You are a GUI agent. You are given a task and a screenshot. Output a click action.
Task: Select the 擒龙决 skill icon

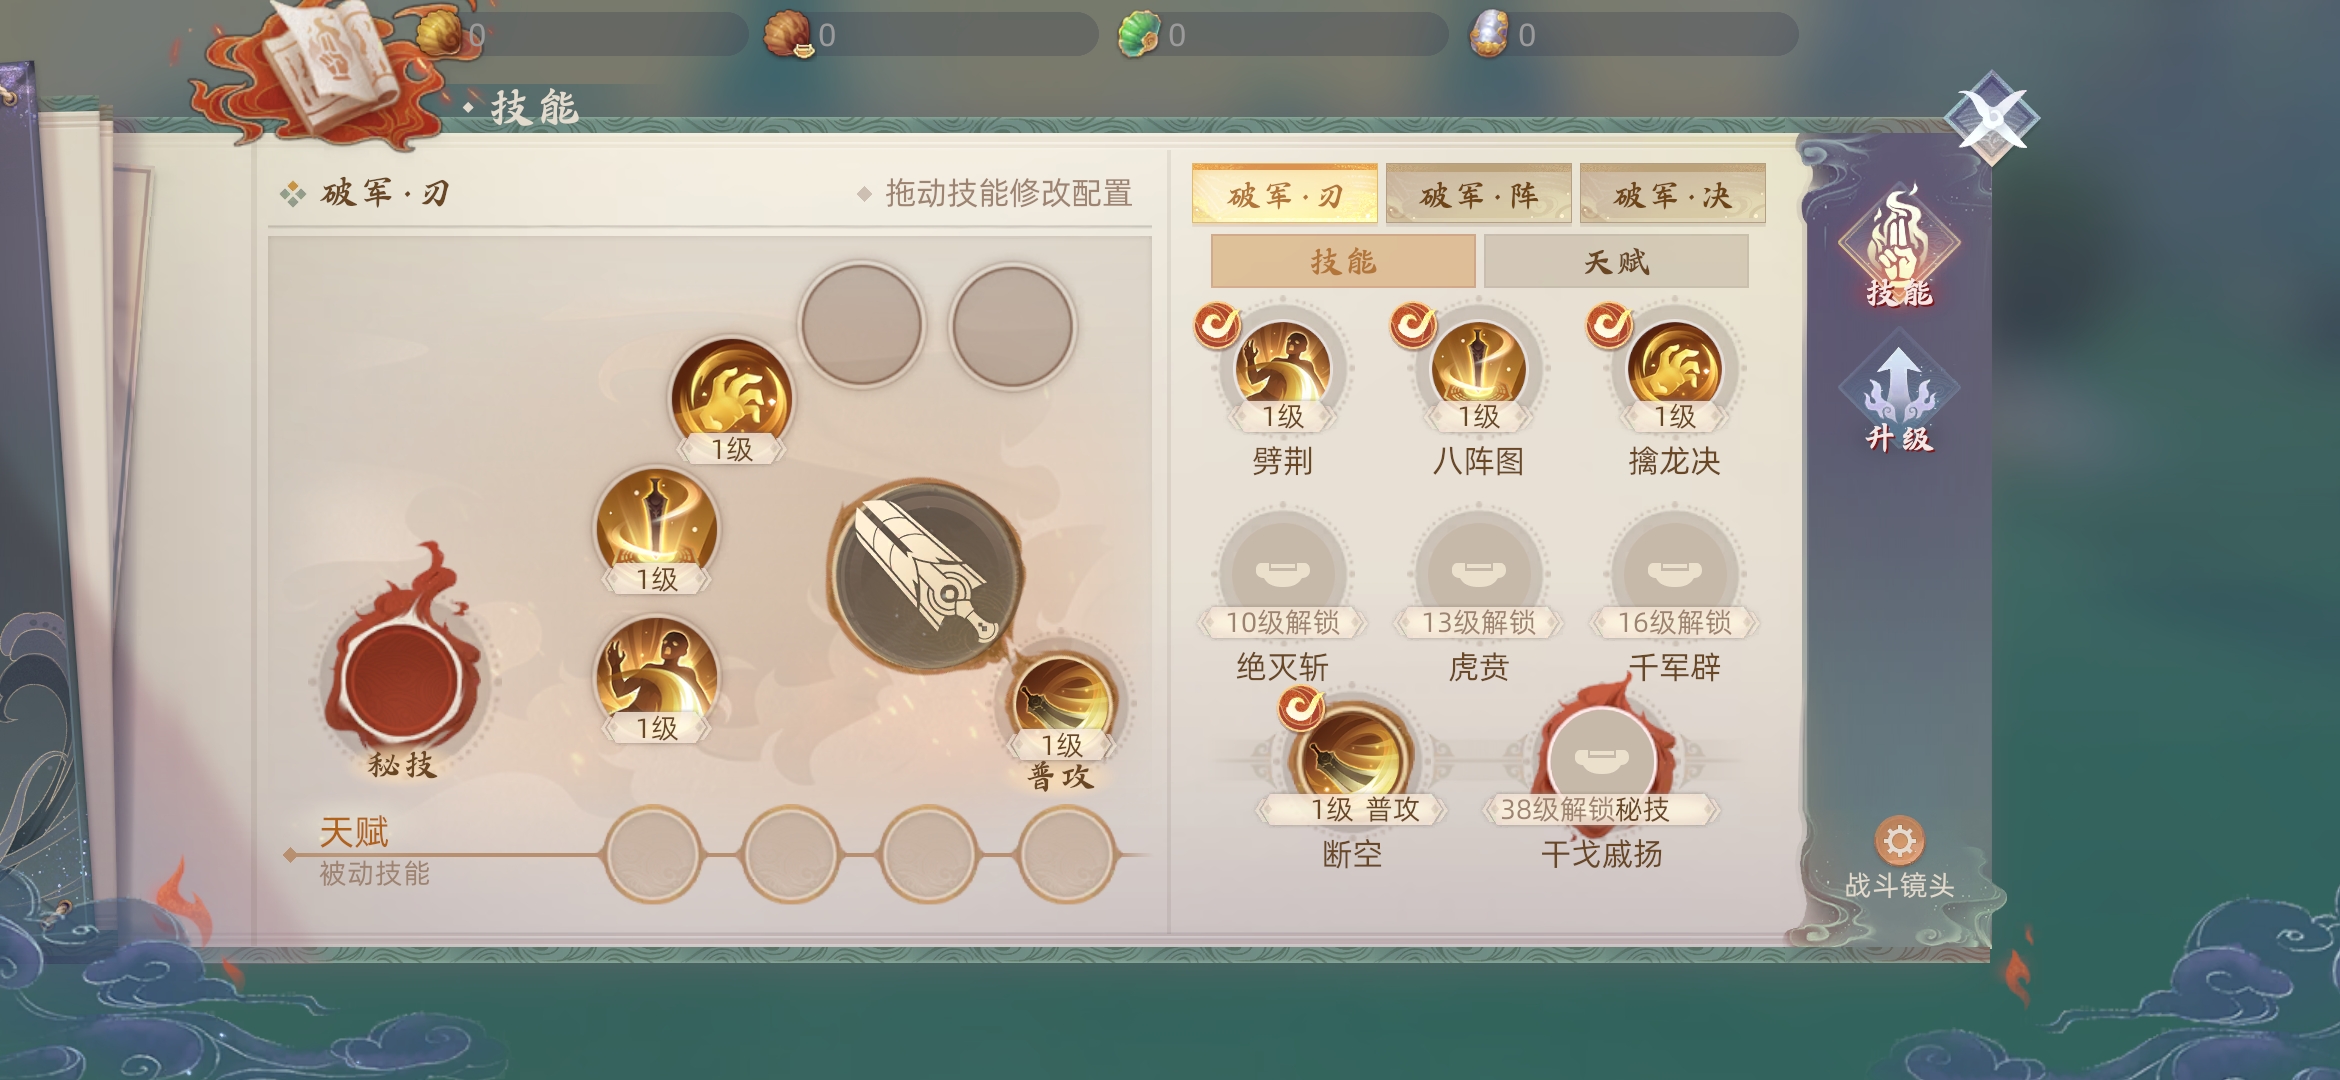point(1674,367)
